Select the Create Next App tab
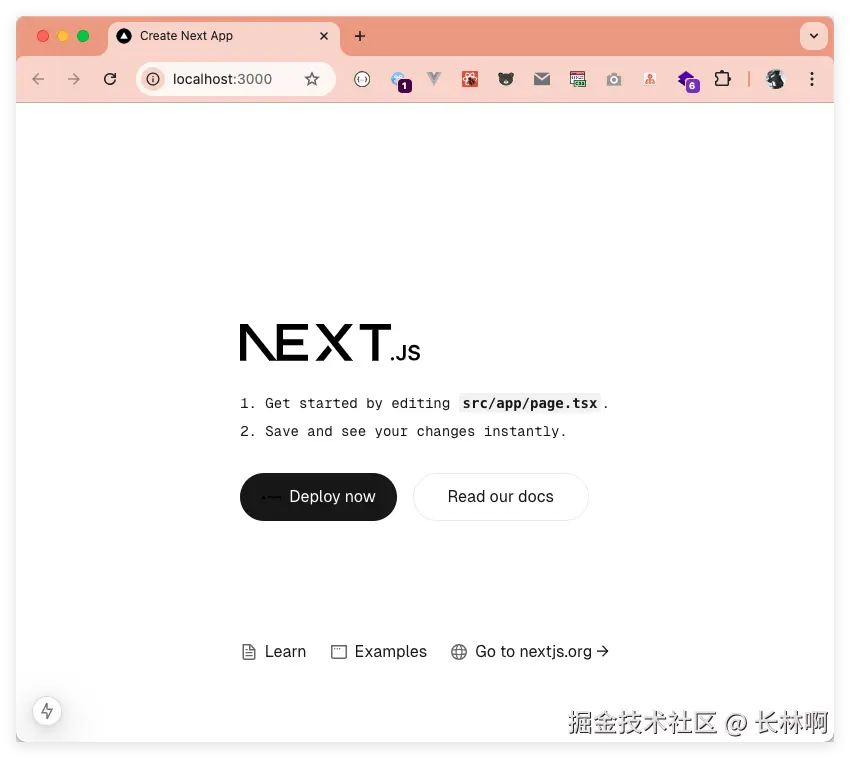The height and width of the screenshot is (758, 850). 223,37
